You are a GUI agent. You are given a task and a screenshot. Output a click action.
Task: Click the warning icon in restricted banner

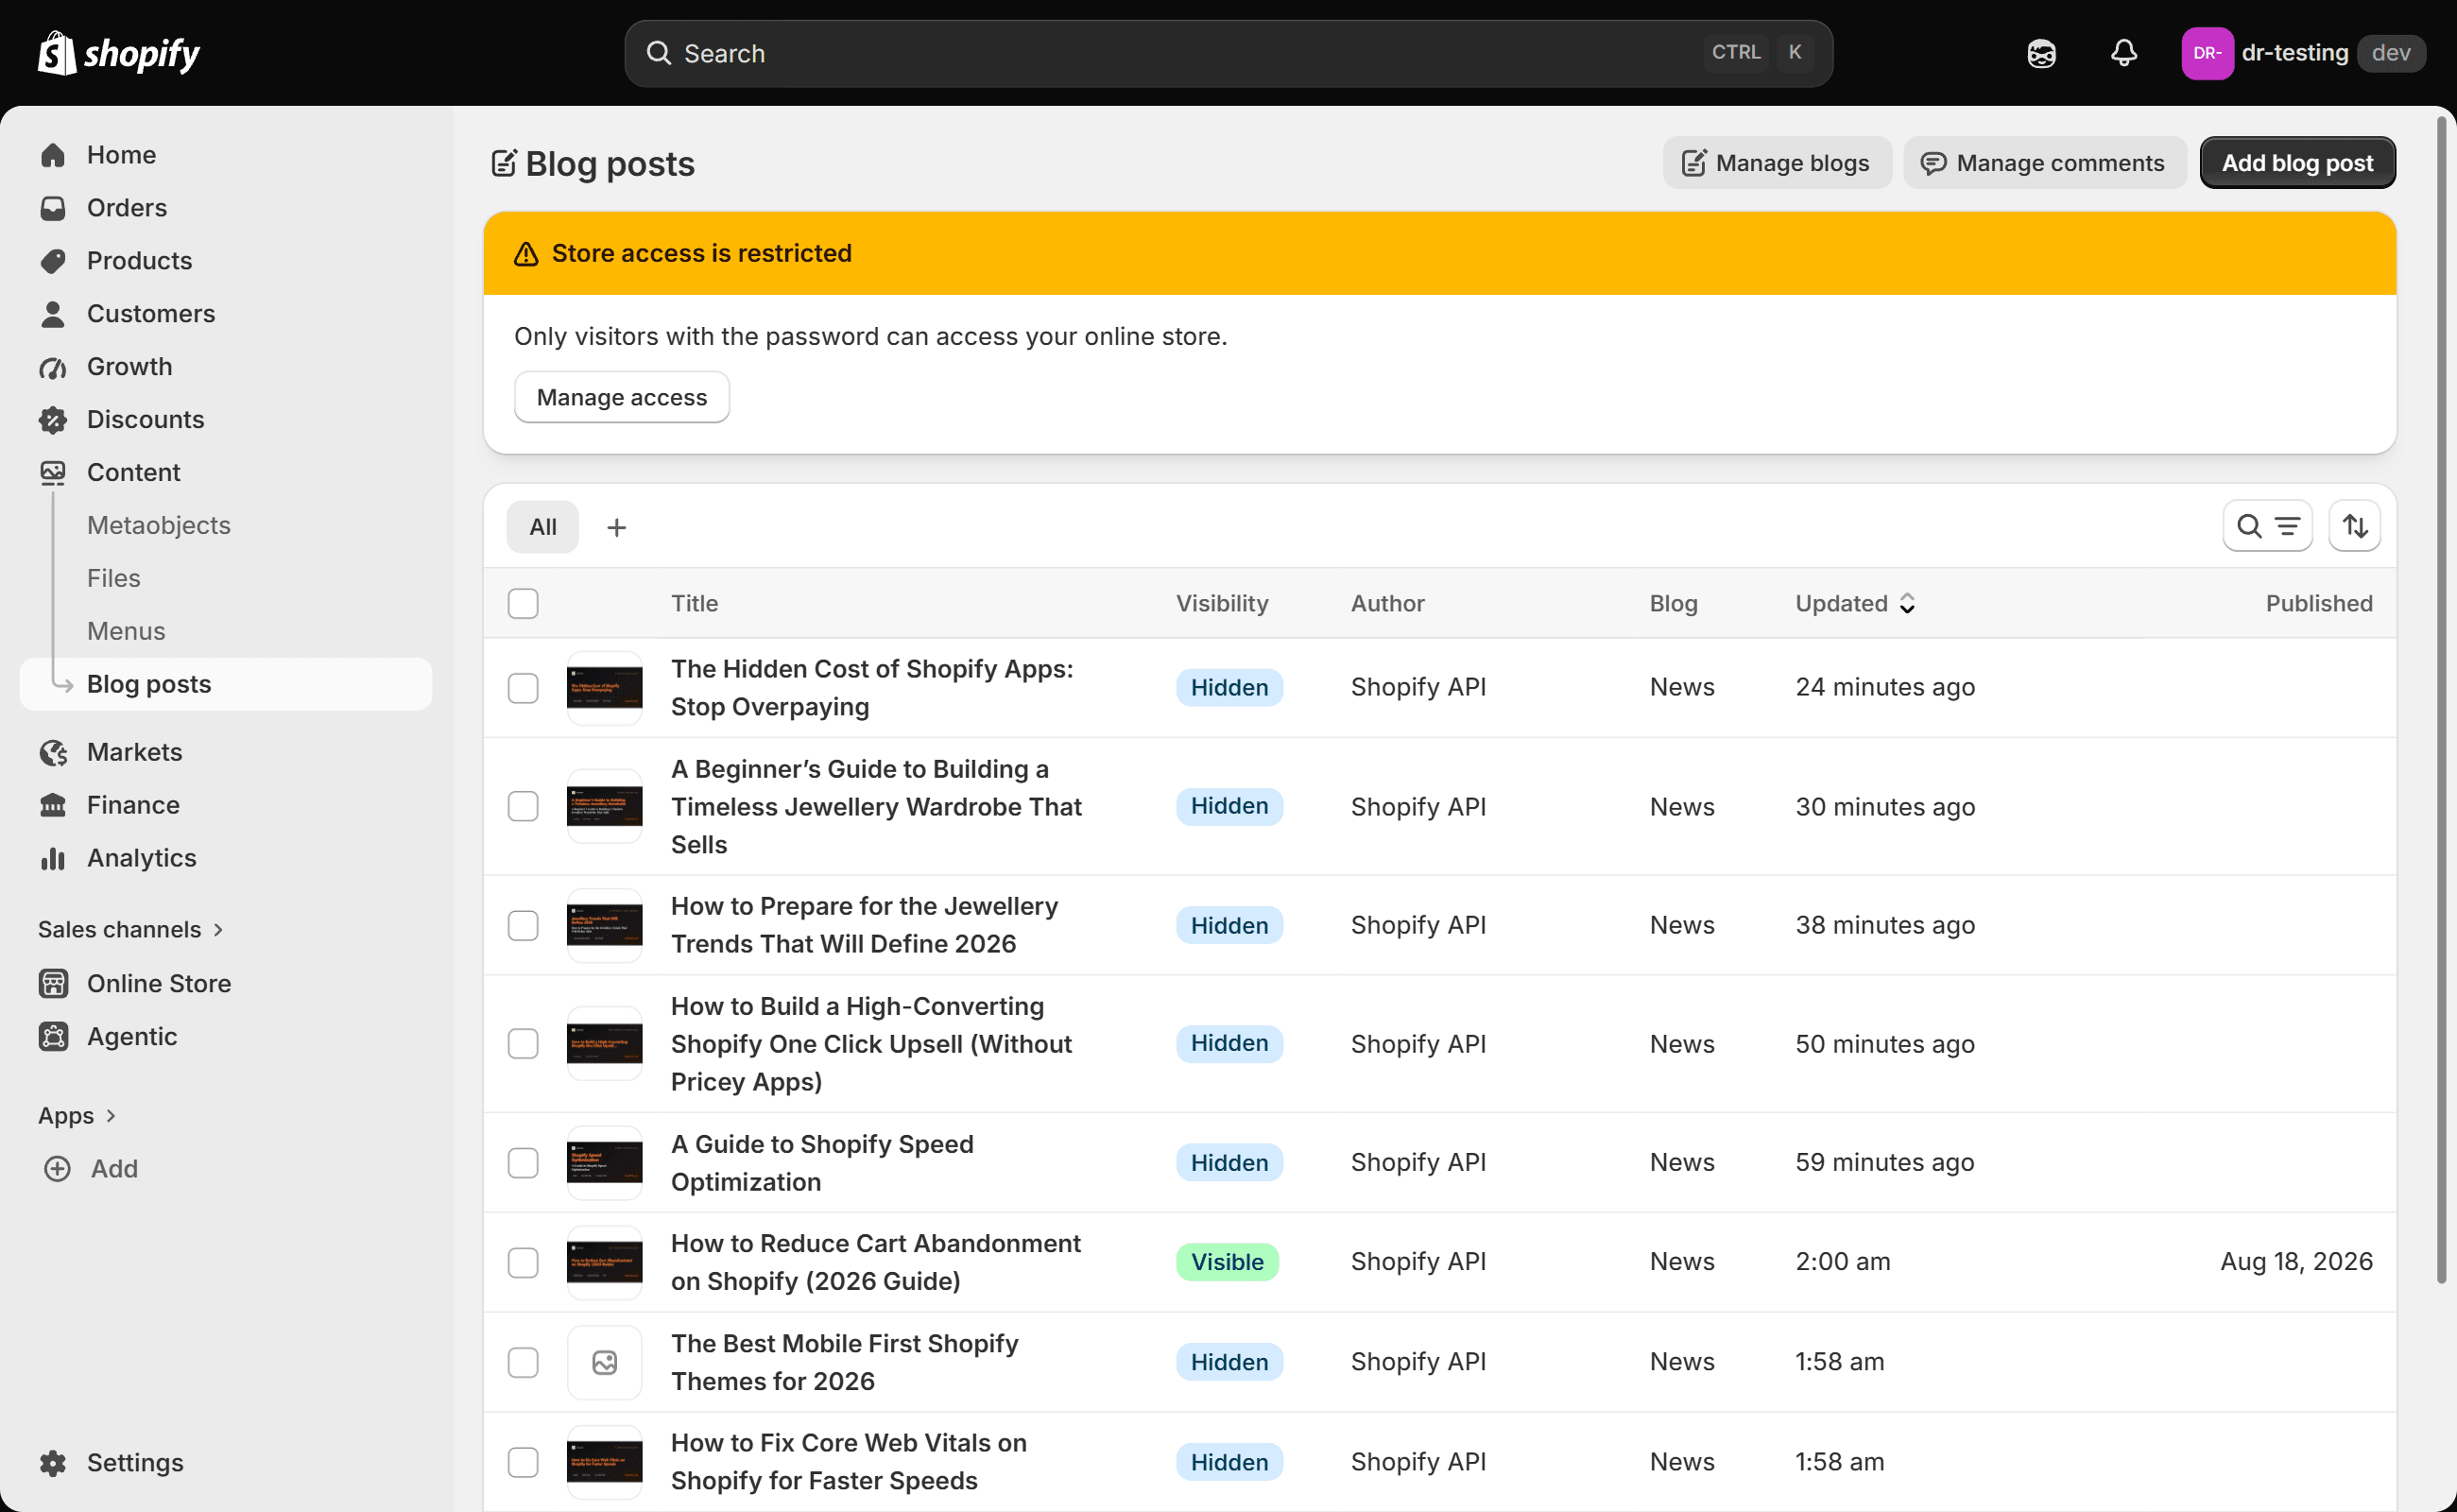[x=526, y=254]
